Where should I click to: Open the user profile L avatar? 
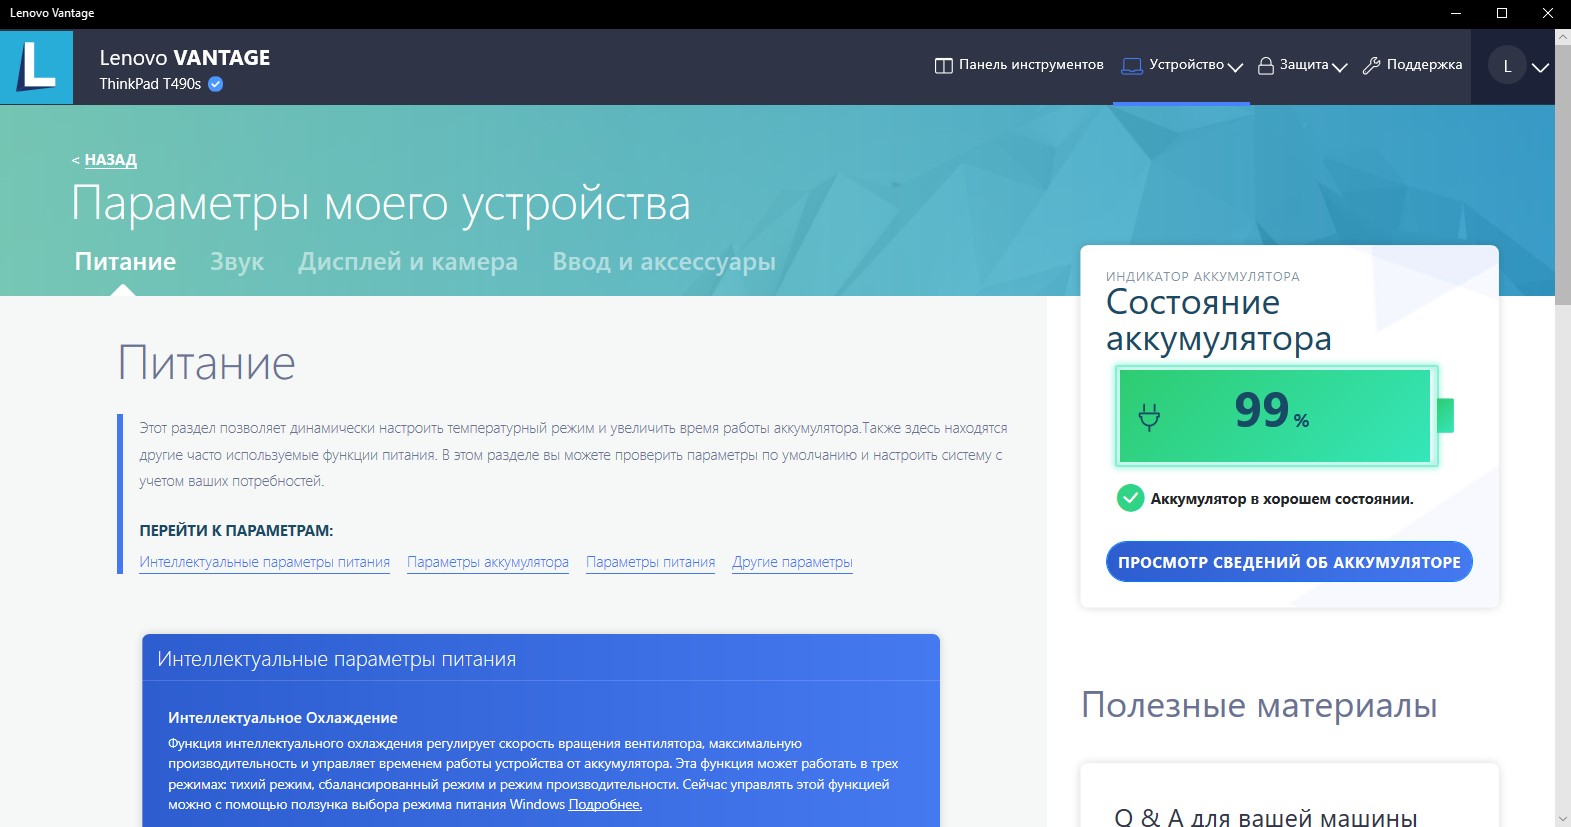1507,66
